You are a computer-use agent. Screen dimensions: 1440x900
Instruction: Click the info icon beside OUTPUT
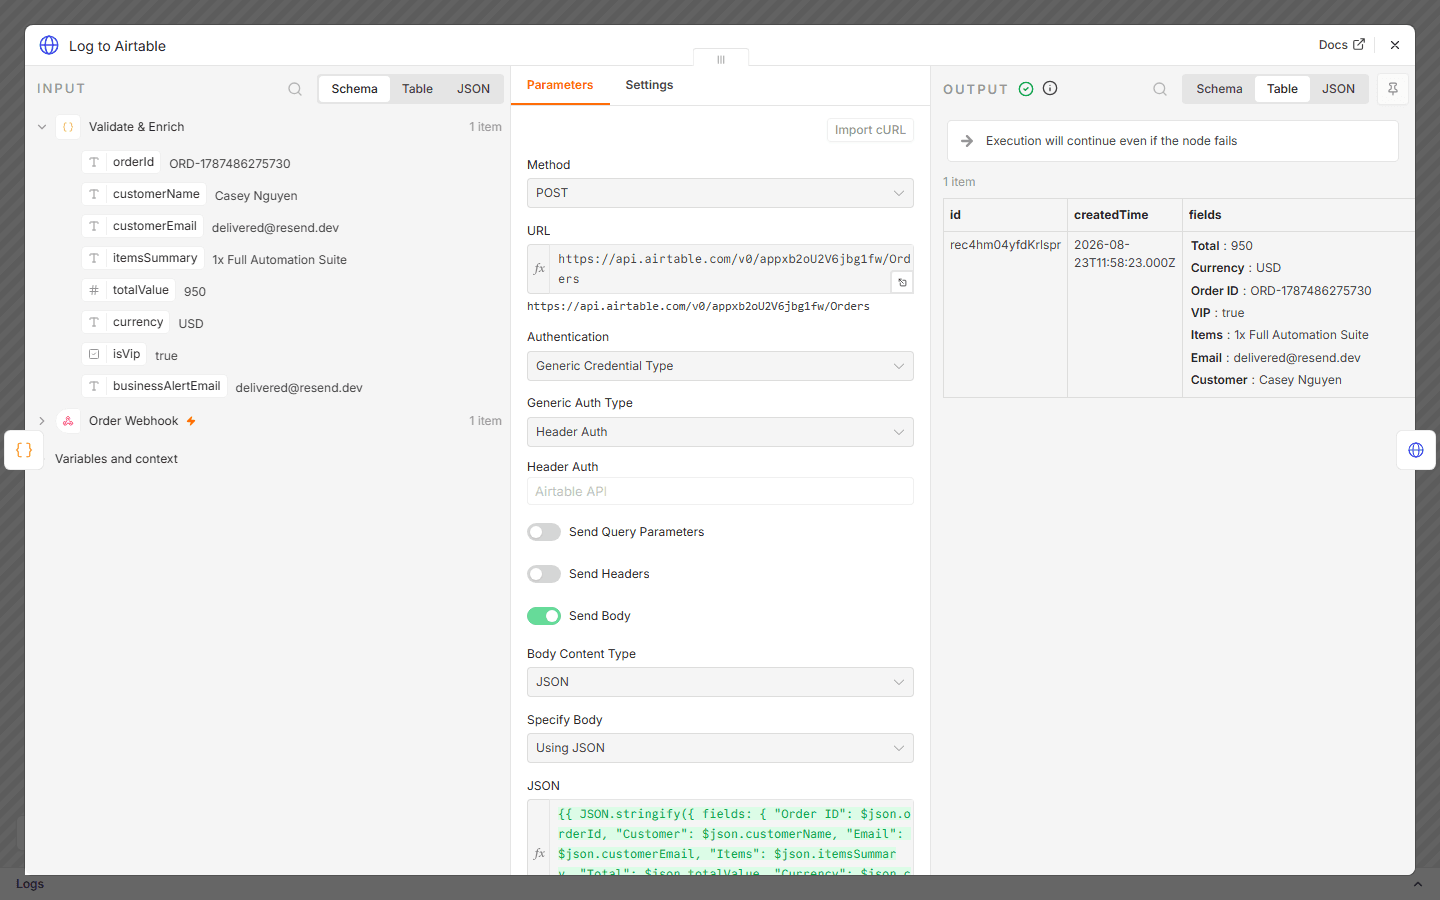(1050, 88)
